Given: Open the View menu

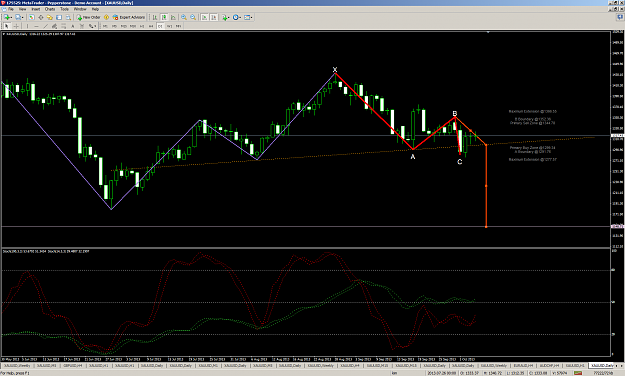Looking at the screenshot, I should pyautogui.click(x=22, y=9).
